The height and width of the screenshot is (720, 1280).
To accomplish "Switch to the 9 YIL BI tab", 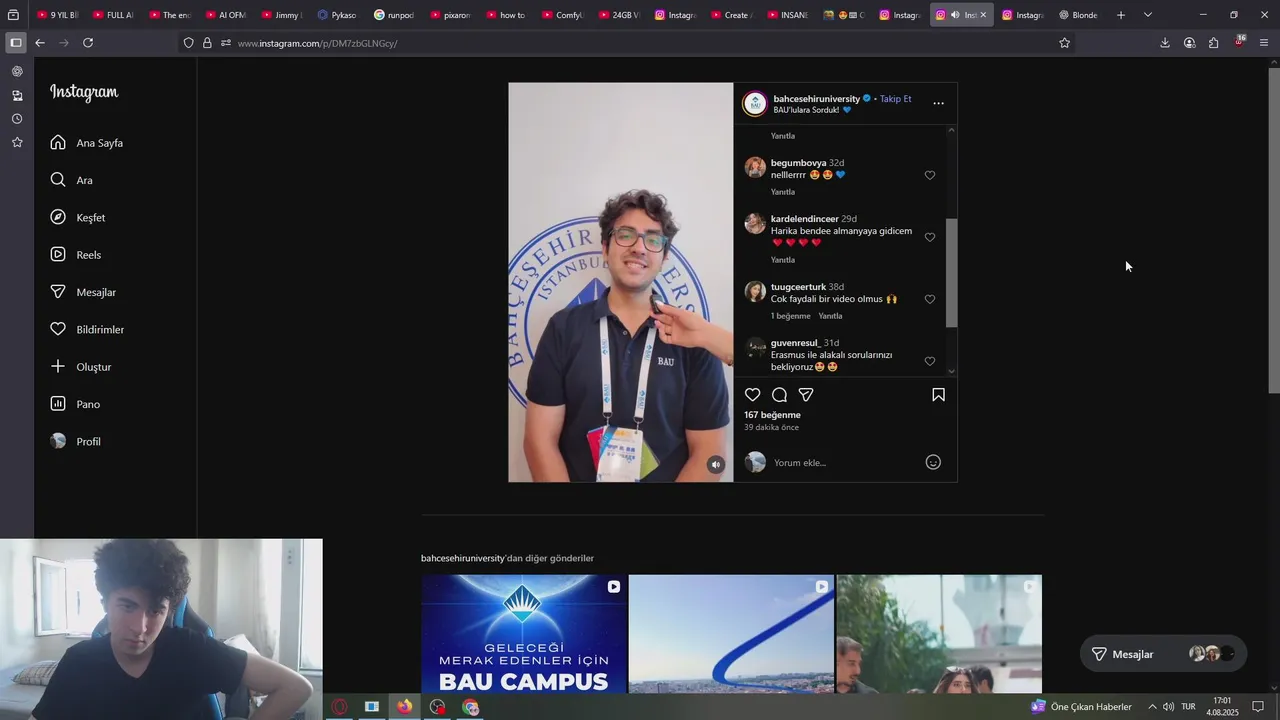I will (x=57, y=15).
